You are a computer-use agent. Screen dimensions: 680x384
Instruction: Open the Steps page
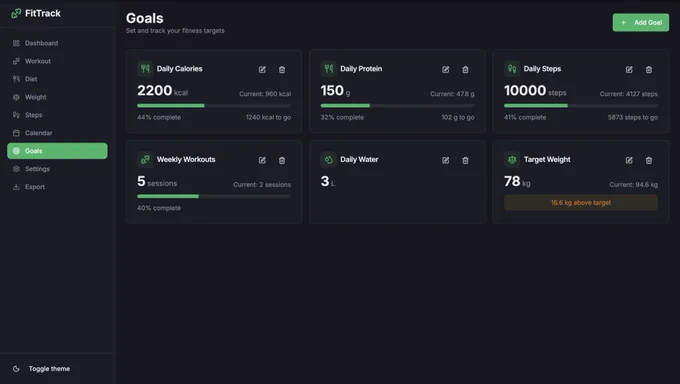pyautogui.click(x=57, y=115)
